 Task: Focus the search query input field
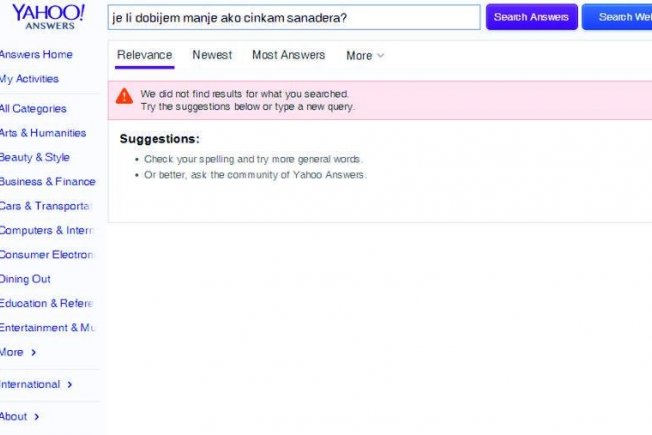point(294,17)
